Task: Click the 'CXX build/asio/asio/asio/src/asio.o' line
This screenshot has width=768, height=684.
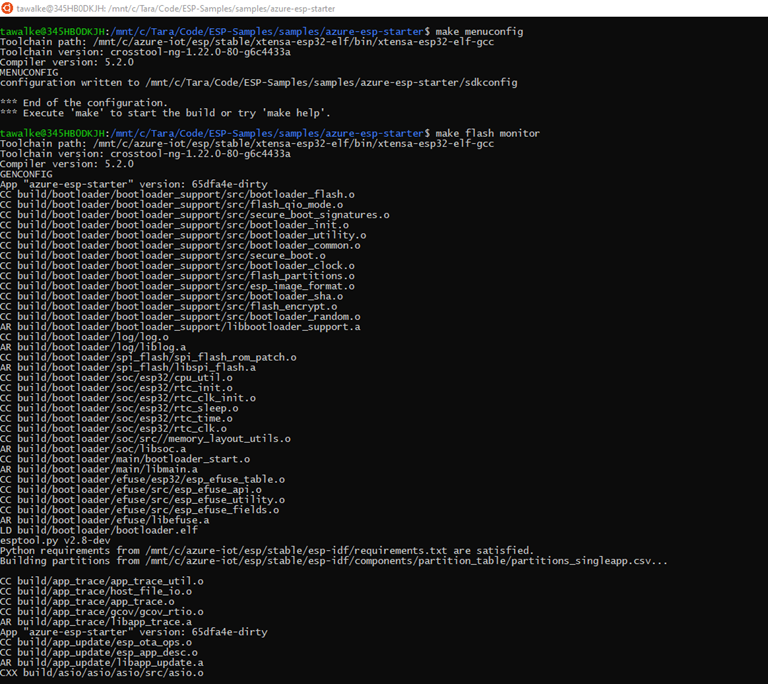Action: [102, 673]
